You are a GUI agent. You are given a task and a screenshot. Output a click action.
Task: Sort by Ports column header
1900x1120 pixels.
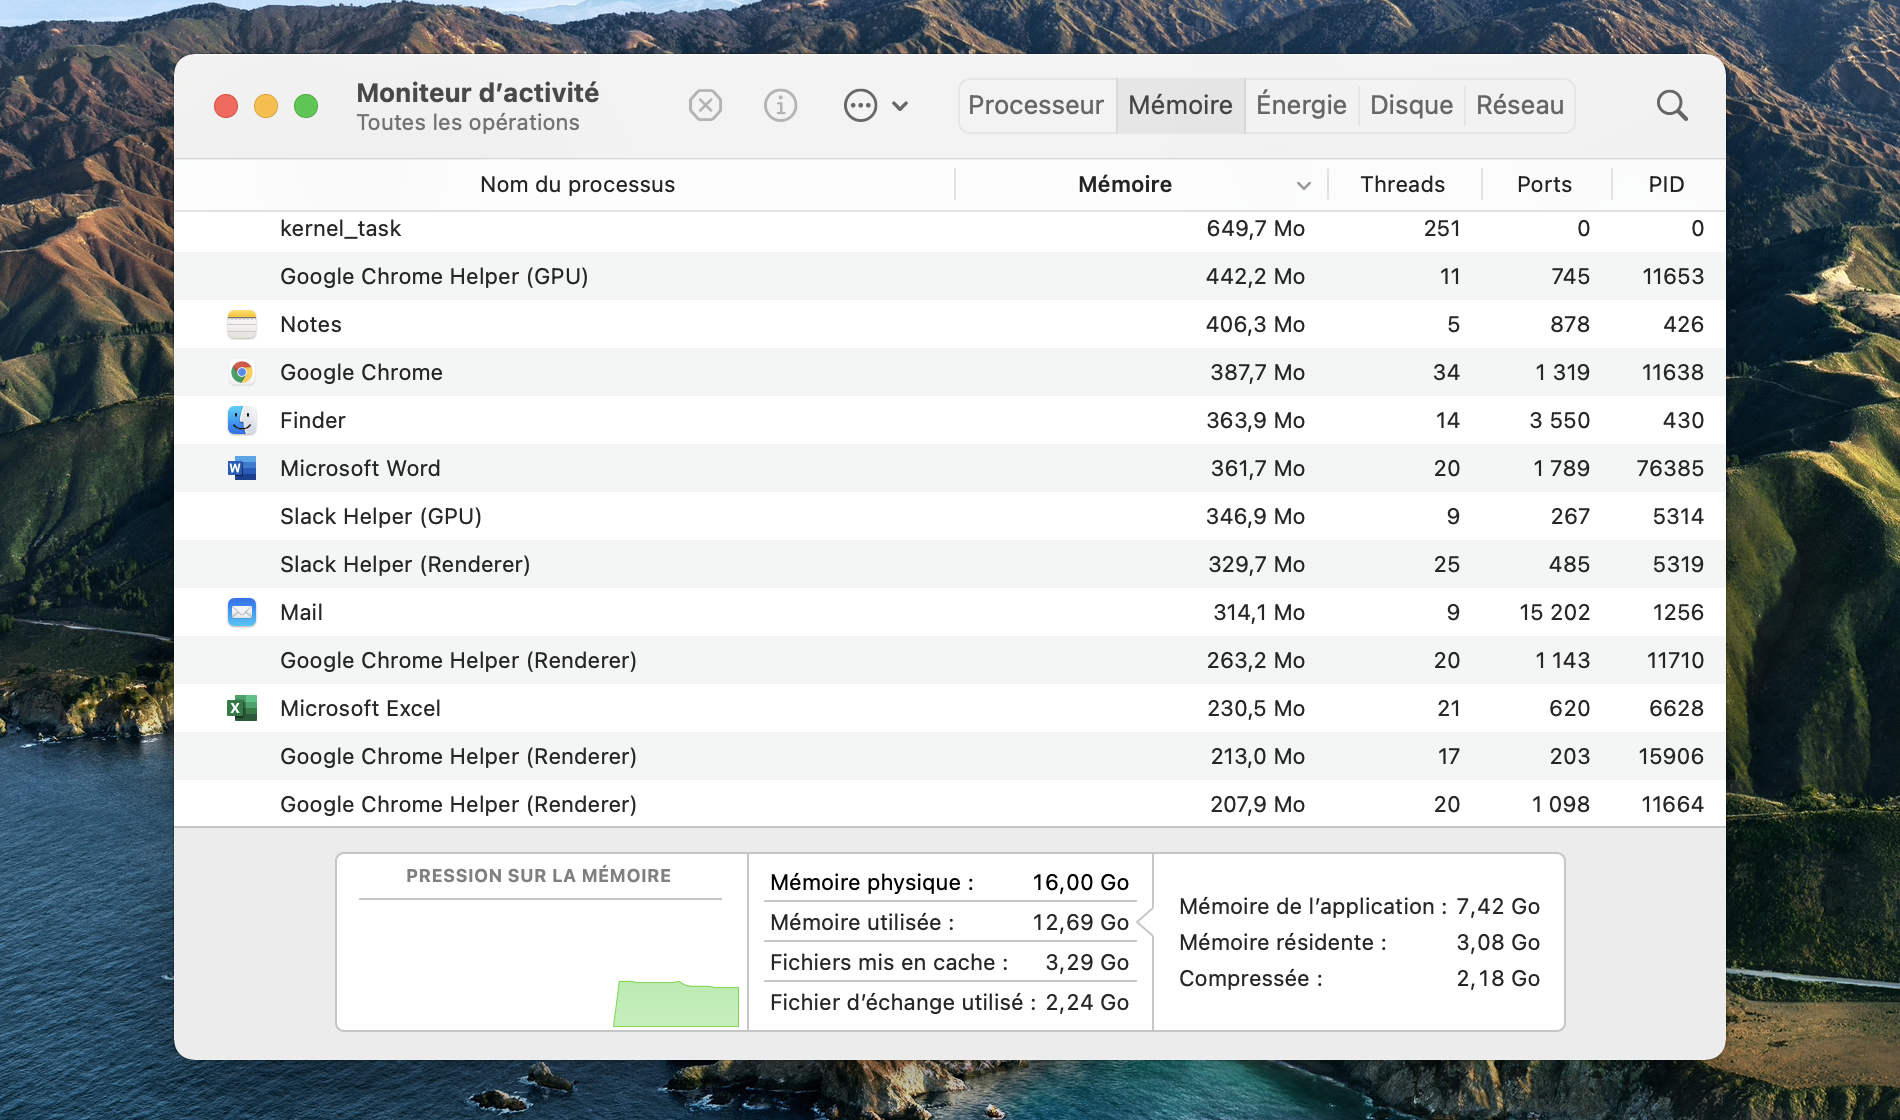[1544, 184]
